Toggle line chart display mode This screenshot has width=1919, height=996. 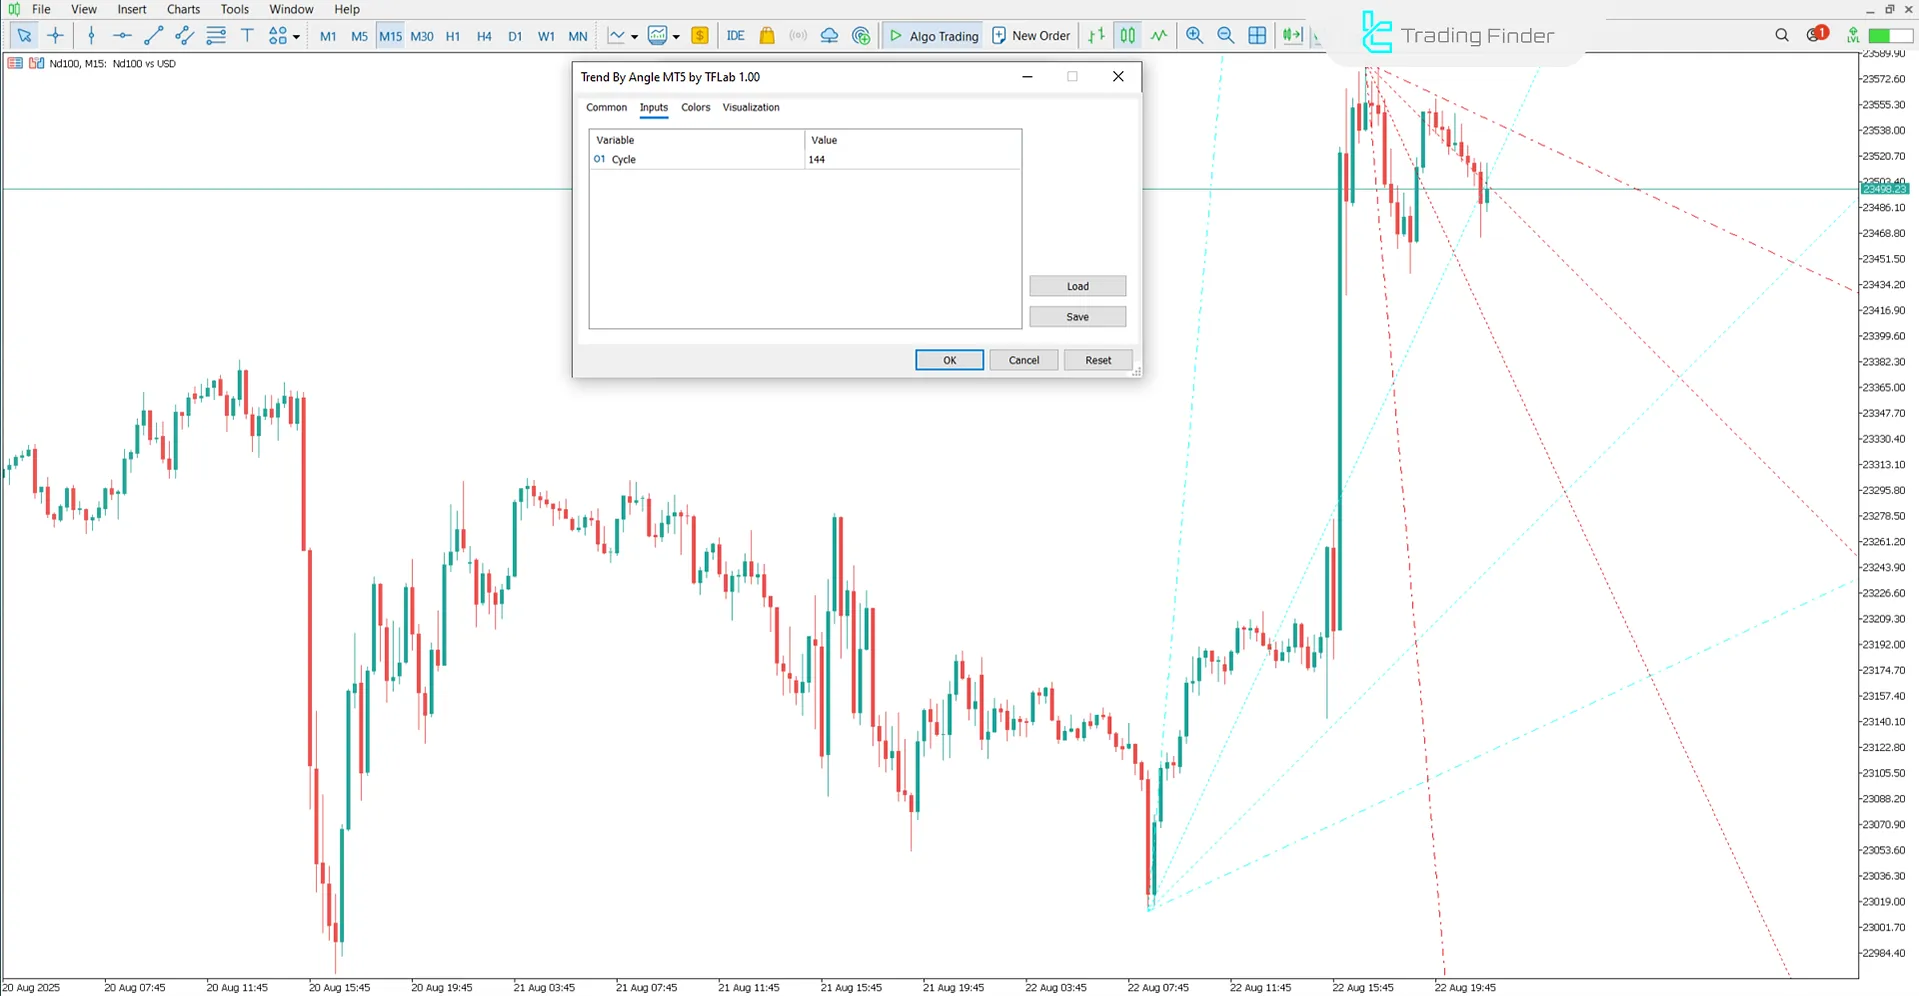[1158, 35]
